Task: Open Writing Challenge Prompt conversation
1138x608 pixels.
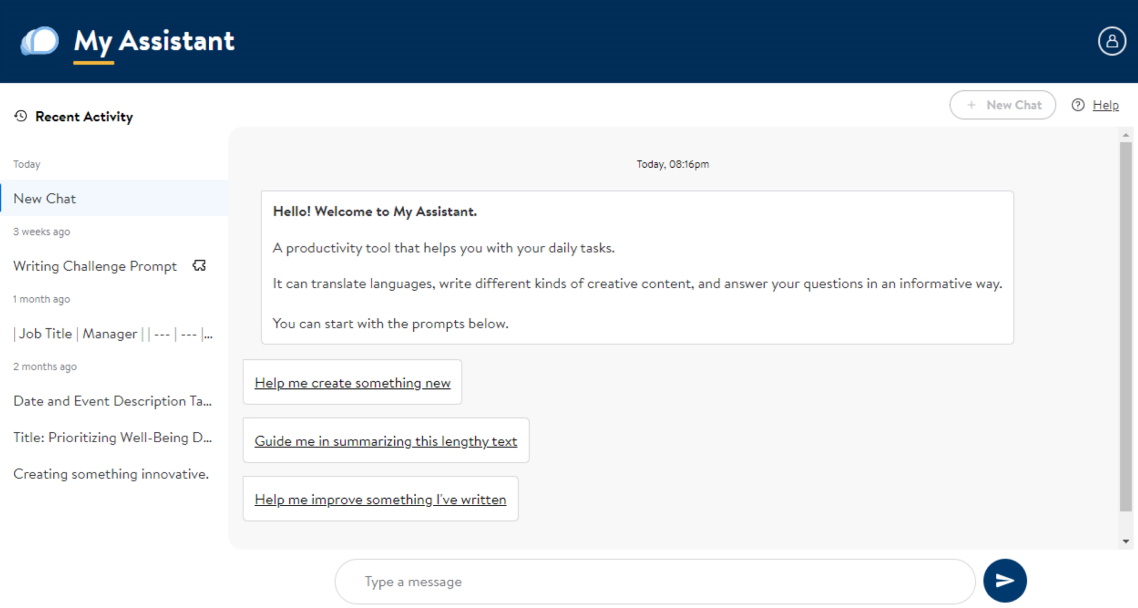Action: (x=95, y=266)
